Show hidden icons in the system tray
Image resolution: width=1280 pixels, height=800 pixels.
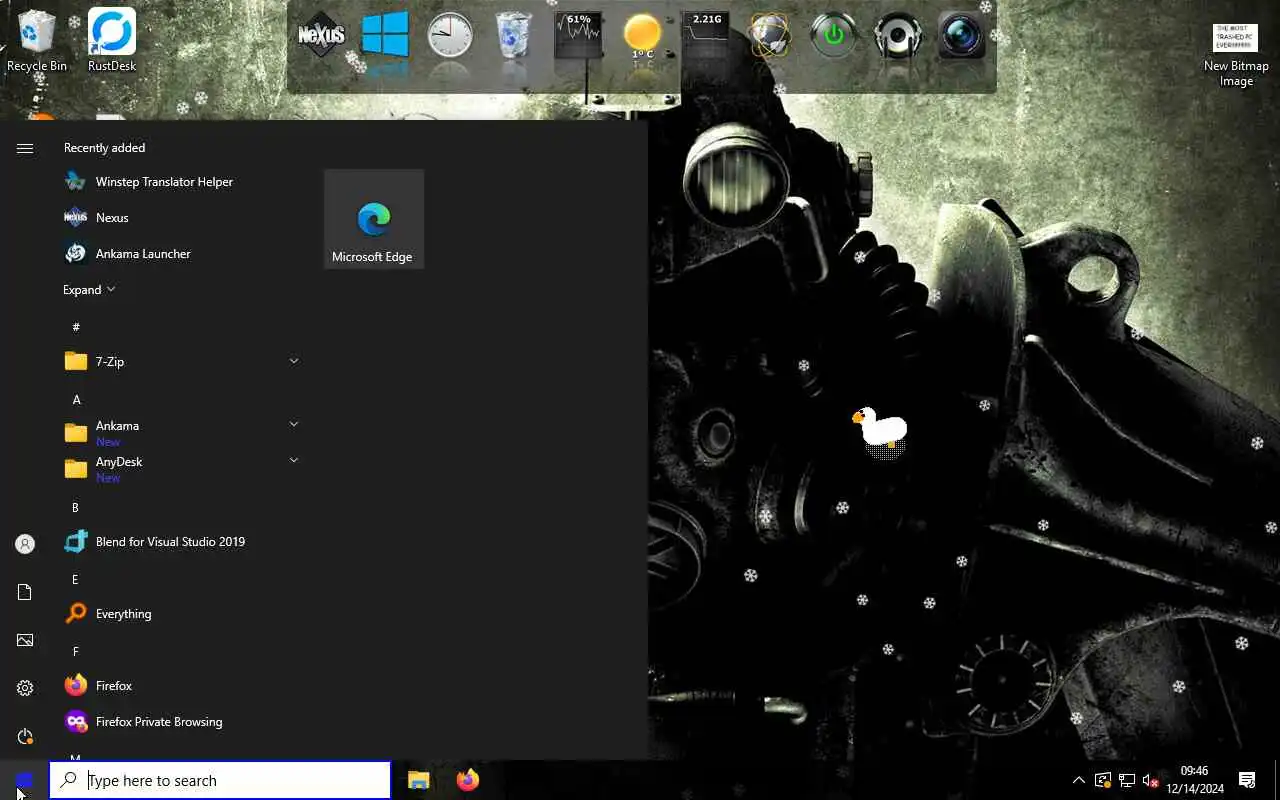1078,780
